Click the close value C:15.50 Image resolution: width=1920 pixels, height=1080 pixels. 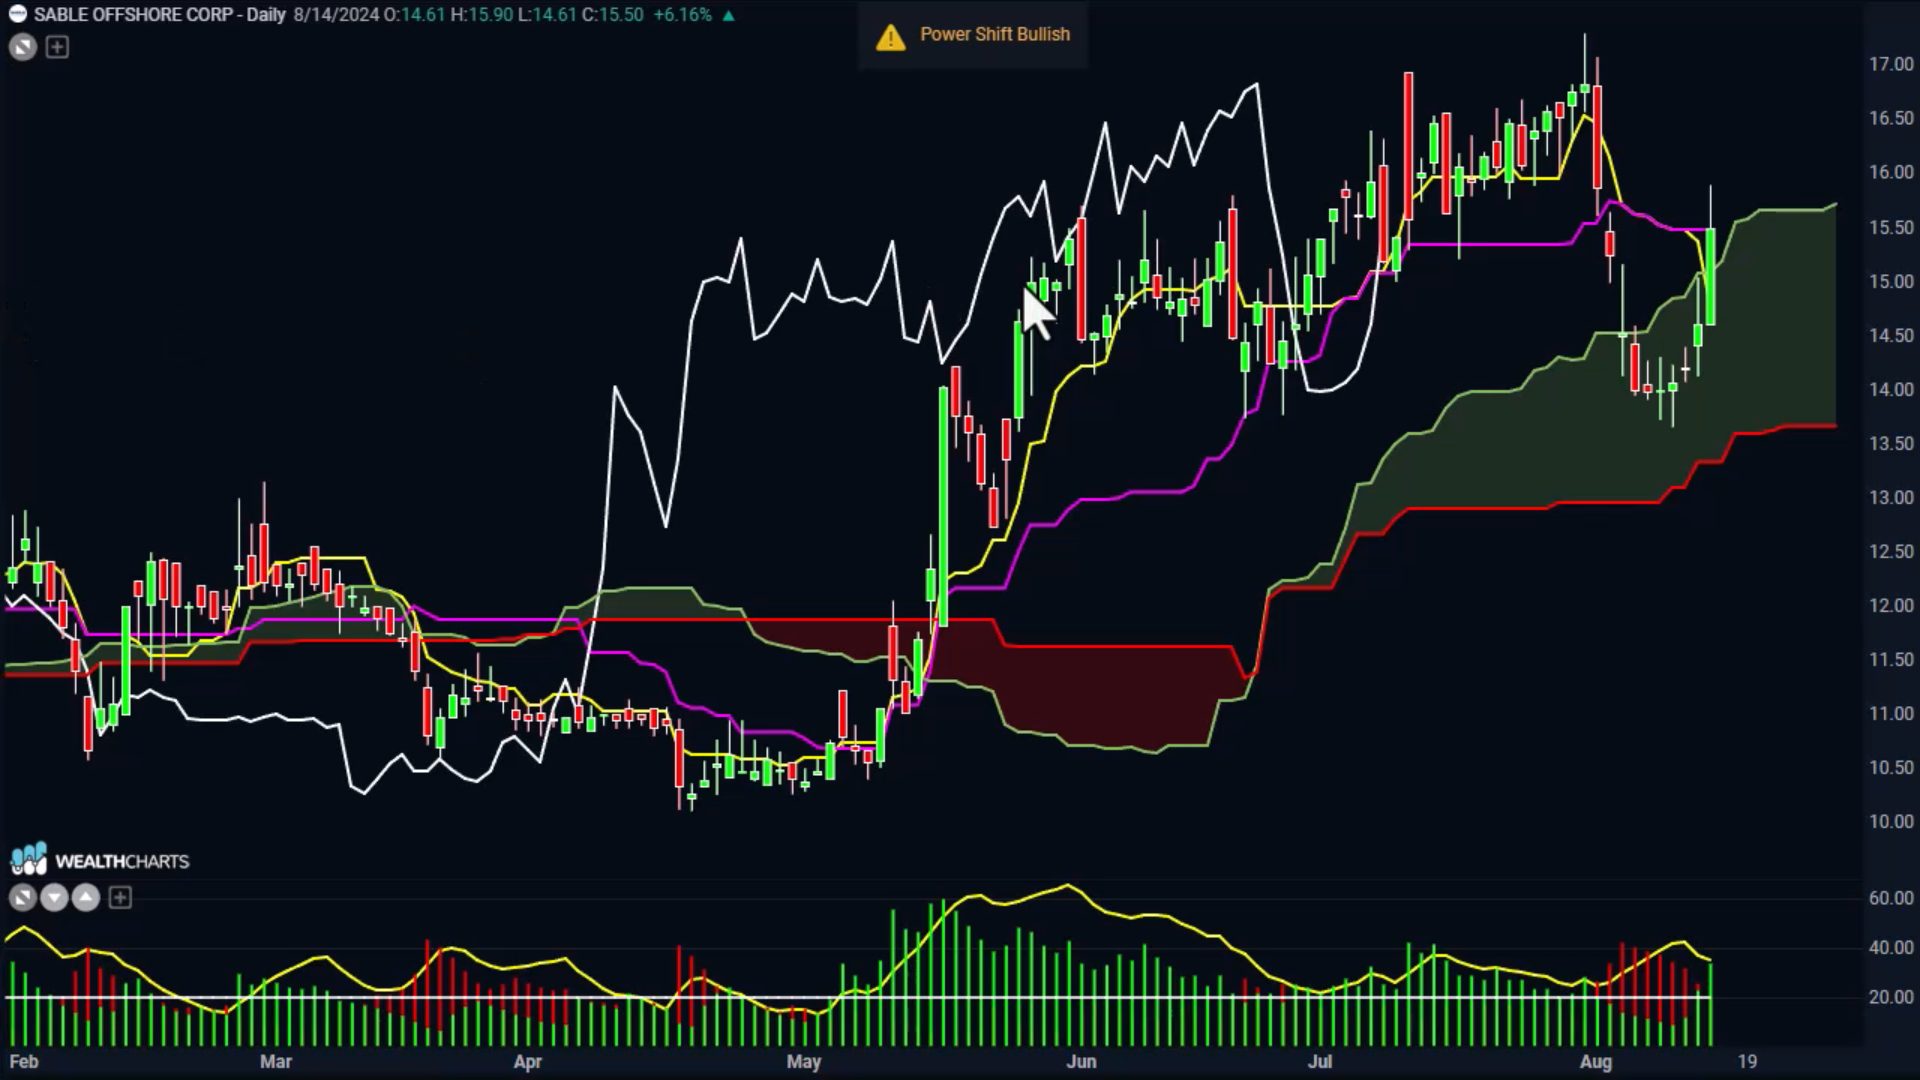point(613,15)
